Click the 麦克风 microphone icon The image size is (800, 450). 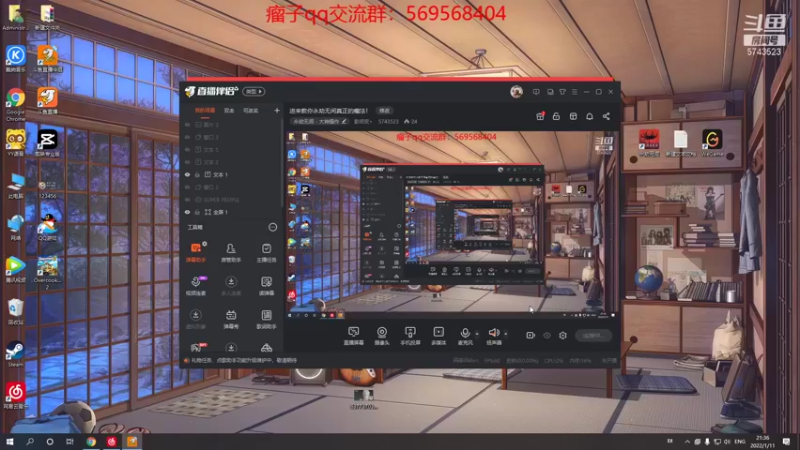pyautogui.click(x=465, y=333)
